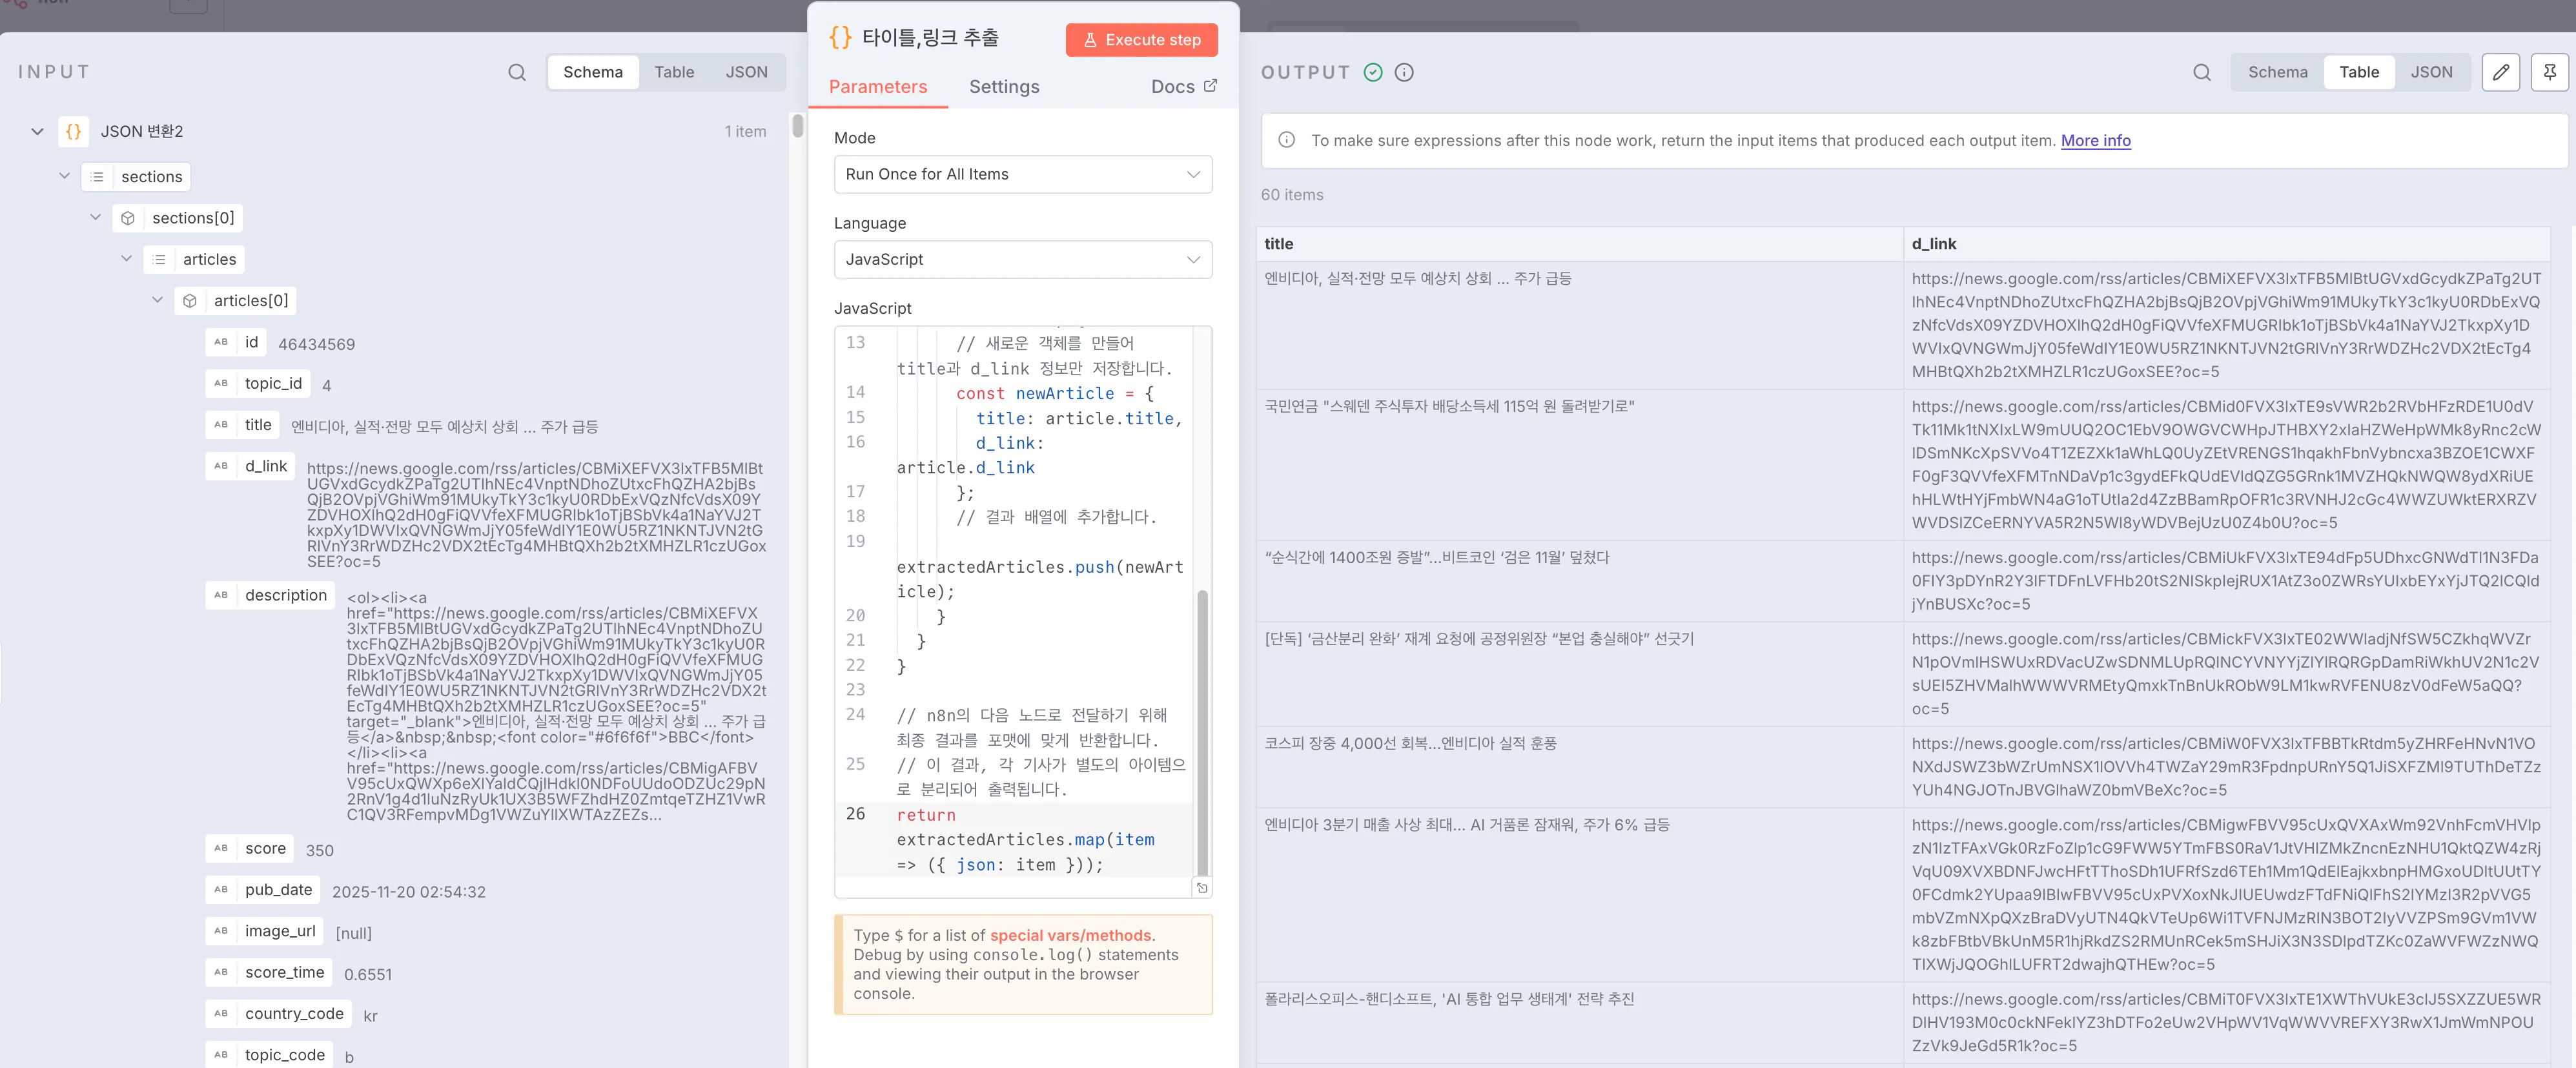Viewport: 2576px width, 1068px height.
Task: Open the Language dropdown set to JavaScript
Action: point(1022,258)
